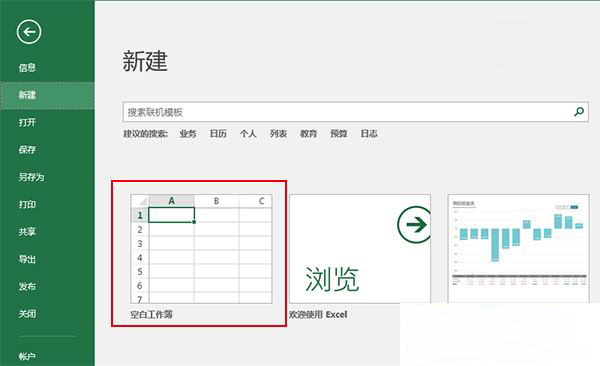Image resolution: width=600 pixels, height=366 pixels.
Task: Open the 欢迎使用 Excel tour tile
Action: (x=360, y=249)
